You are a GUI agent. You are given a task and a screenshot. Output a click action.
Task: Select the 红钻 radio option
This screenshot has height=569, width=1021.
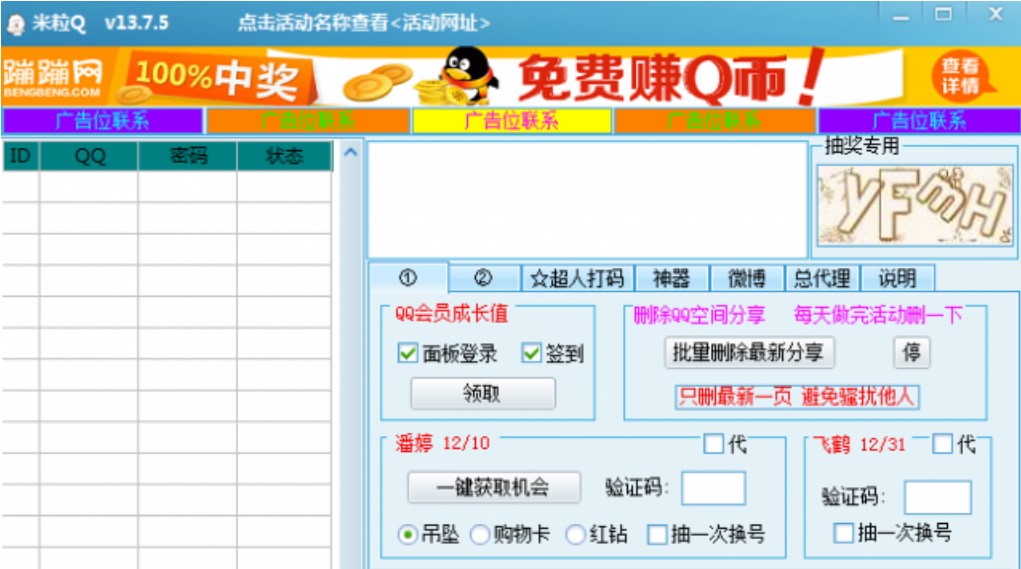pyautogui.click(x=576, y=534)
